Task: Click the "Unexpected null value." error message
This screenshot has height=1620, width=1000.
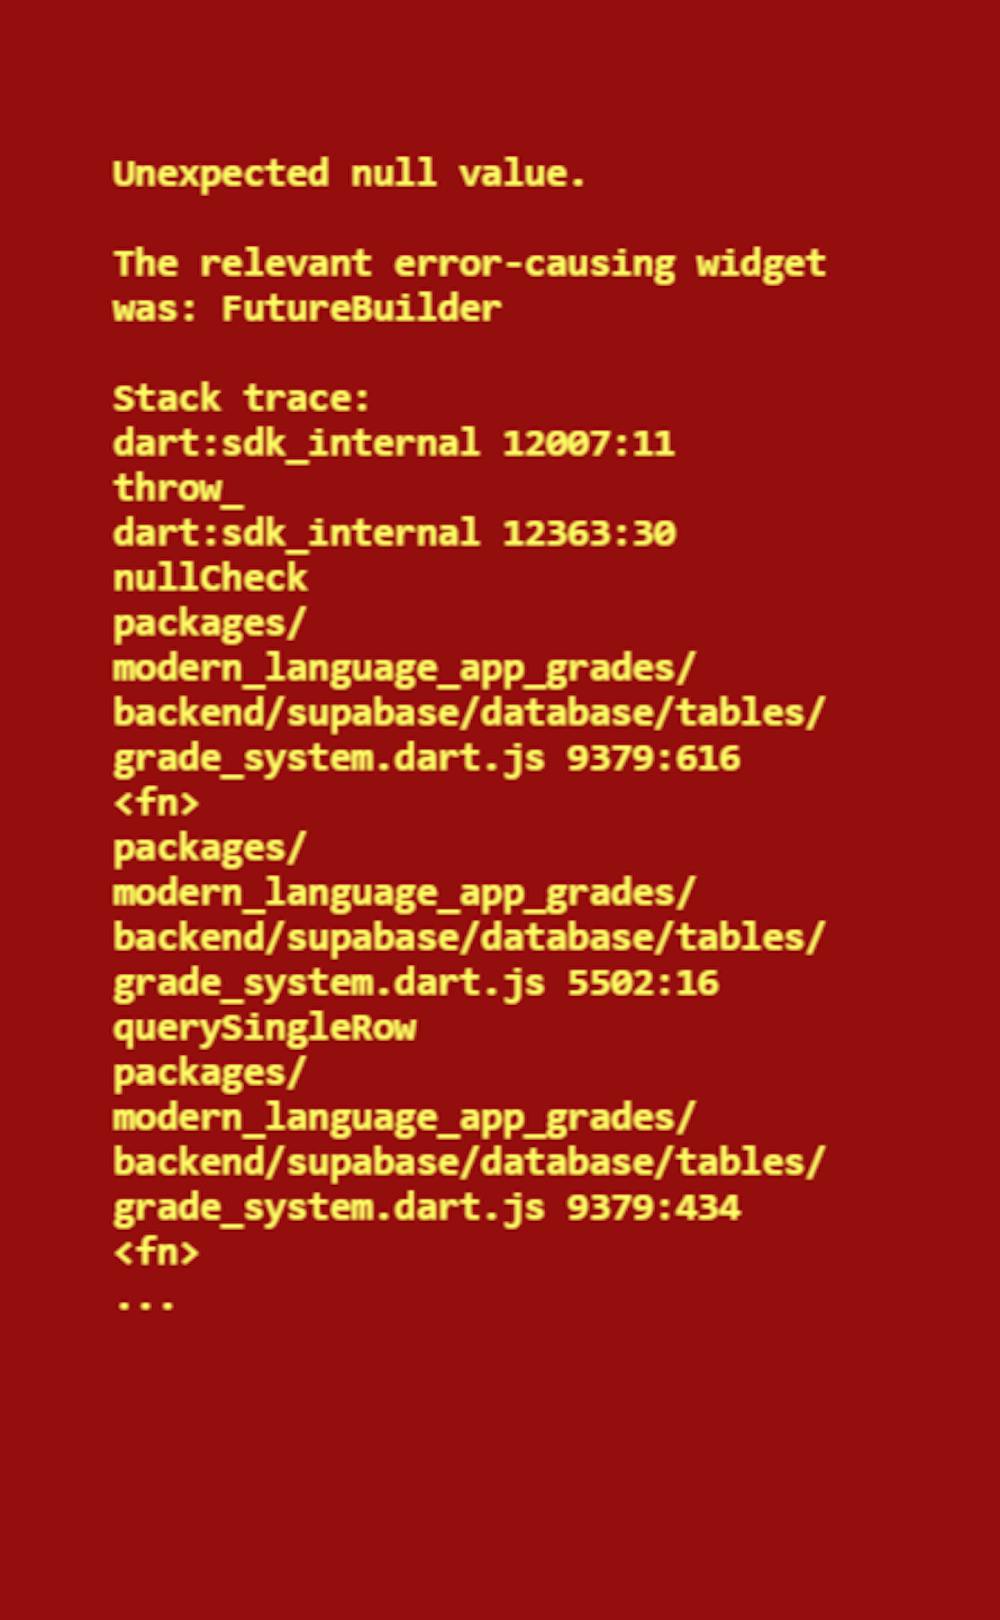Action: (x=349, y=174)
